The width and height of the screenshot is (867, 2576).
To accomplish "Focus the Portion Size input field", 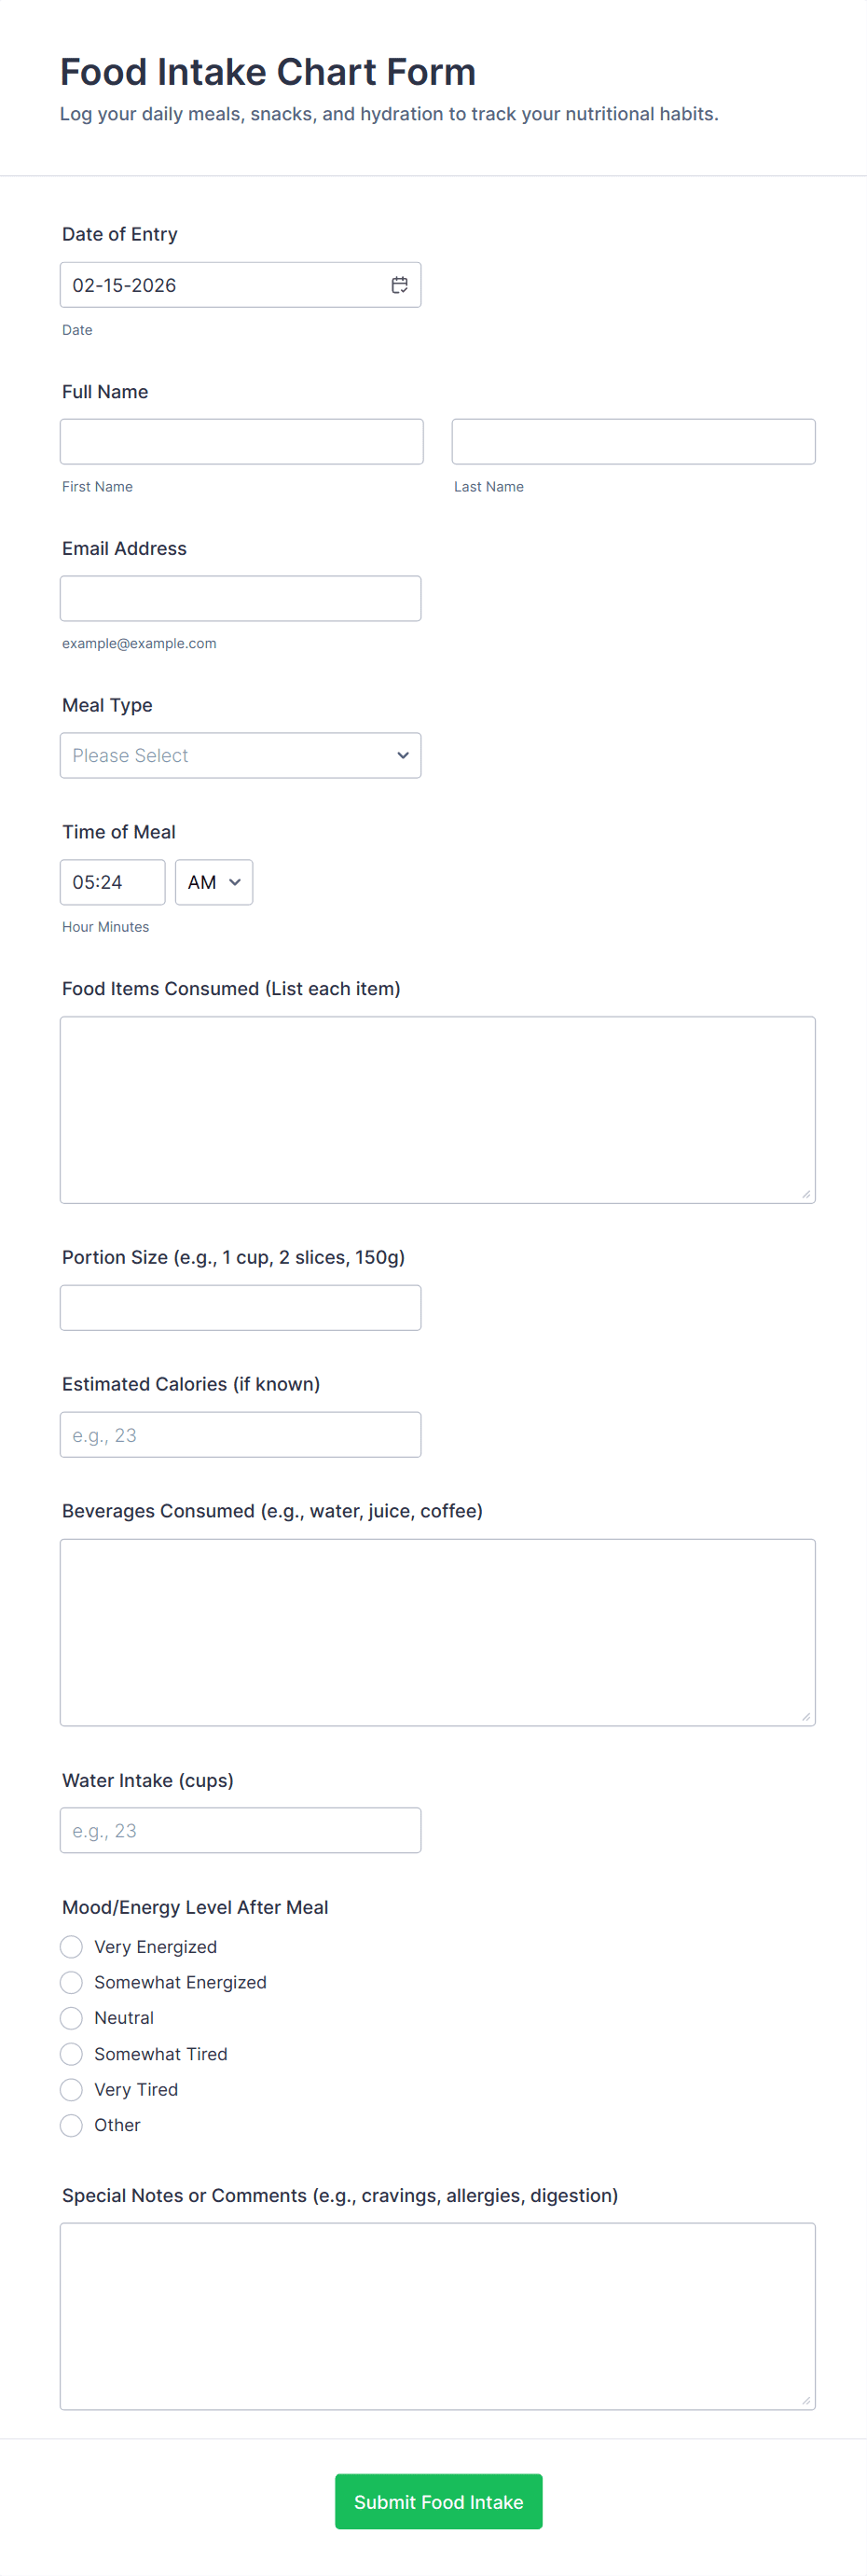I will point(240,1308).
